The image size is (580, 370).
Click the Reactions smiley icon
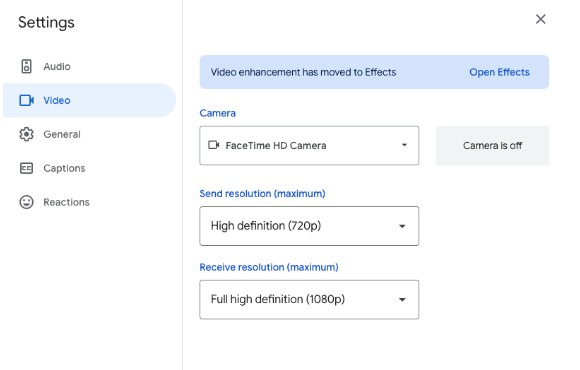pyautogui.click(x=26, y=202)
